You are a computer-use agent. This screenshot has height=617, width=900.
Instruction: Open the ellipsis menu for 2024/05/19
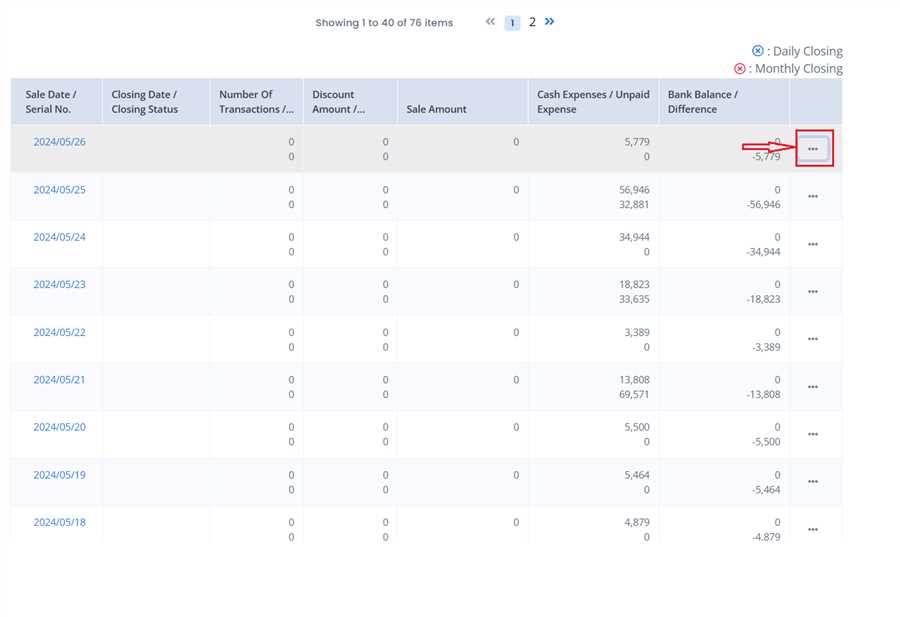point(812,482)
